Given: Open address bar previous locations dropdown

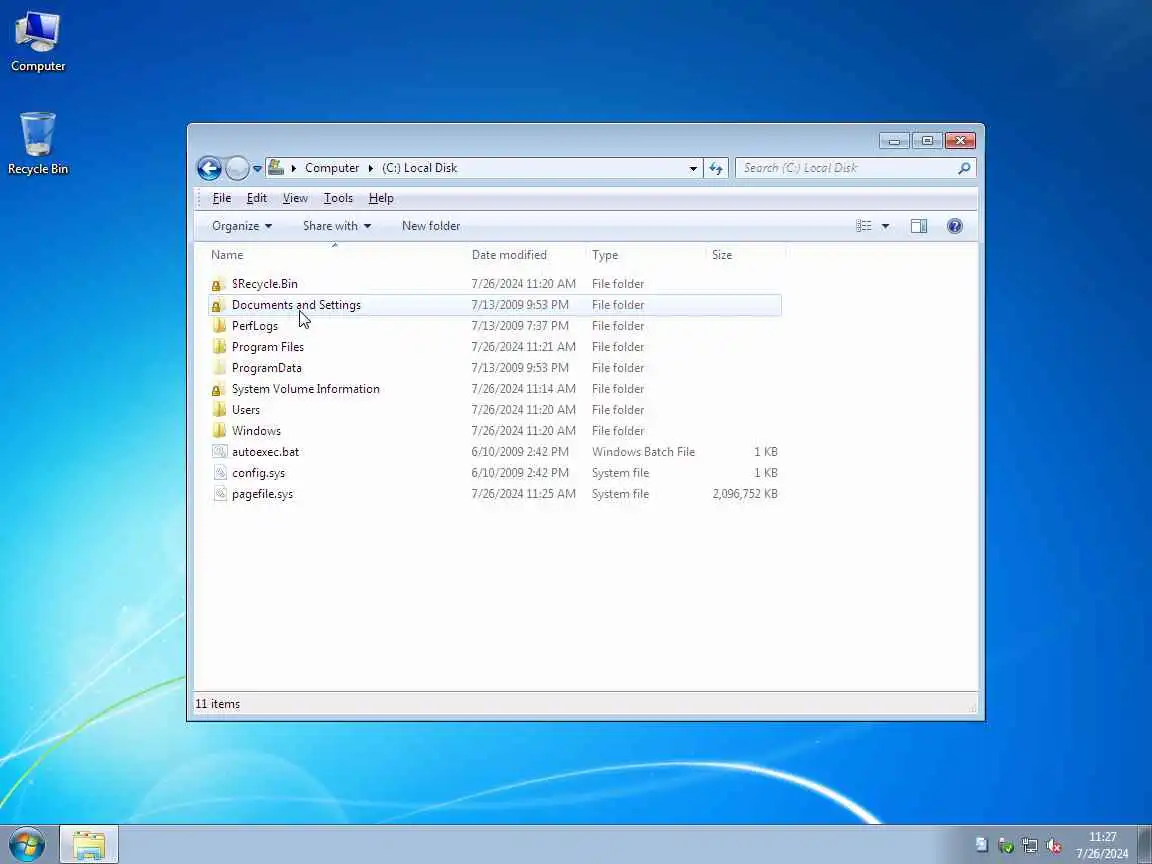Looking at the screenshot, I should click(693, 168).
